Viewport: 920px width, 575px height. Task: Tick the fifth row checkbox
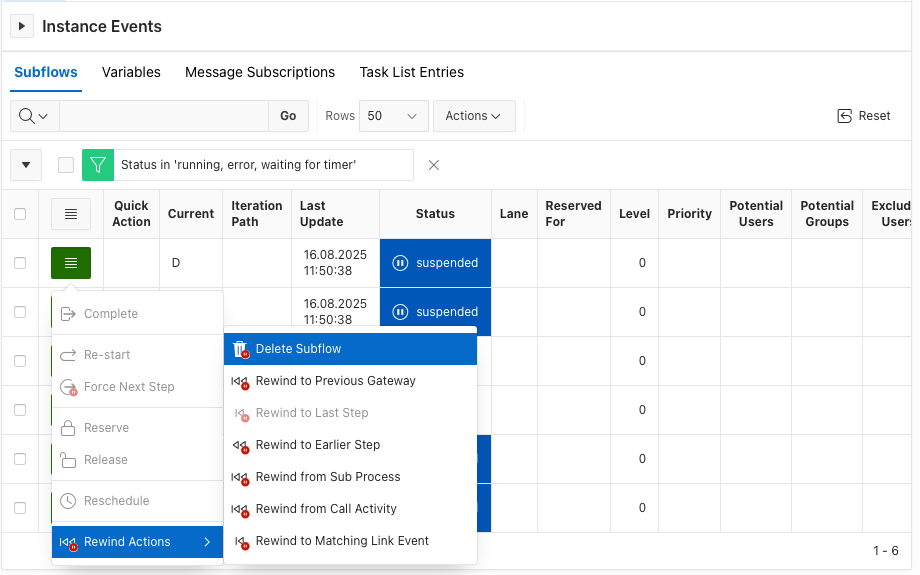[20, 459]
